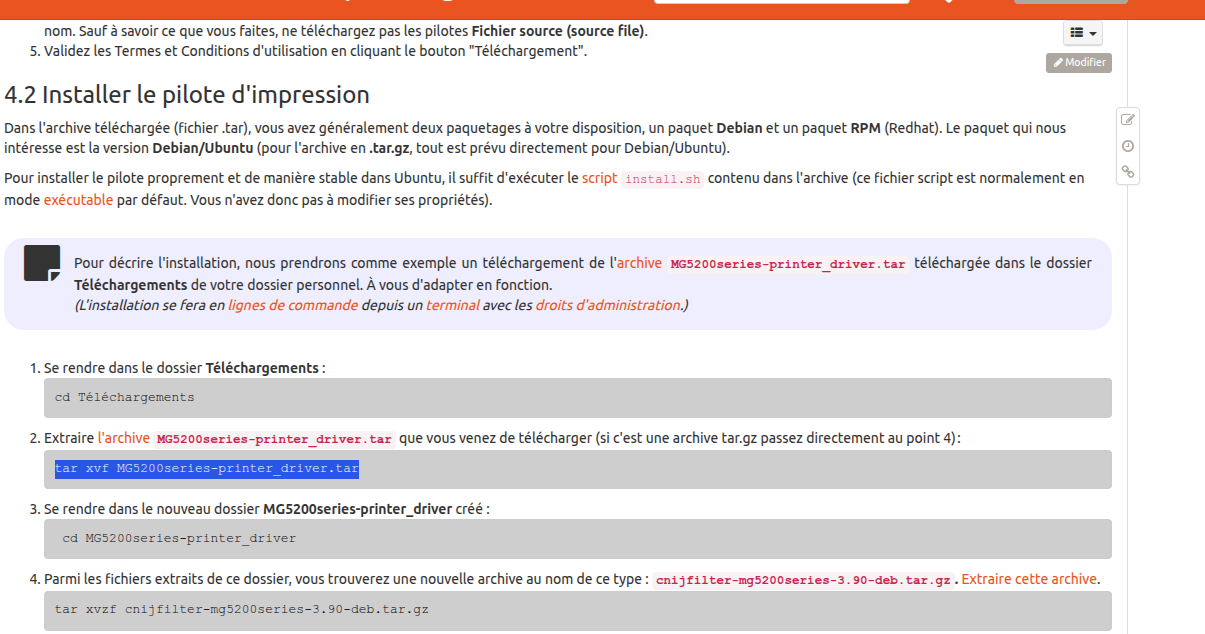Open the table of contents dropdown

pyautogui.click(x=1083, y=33)
